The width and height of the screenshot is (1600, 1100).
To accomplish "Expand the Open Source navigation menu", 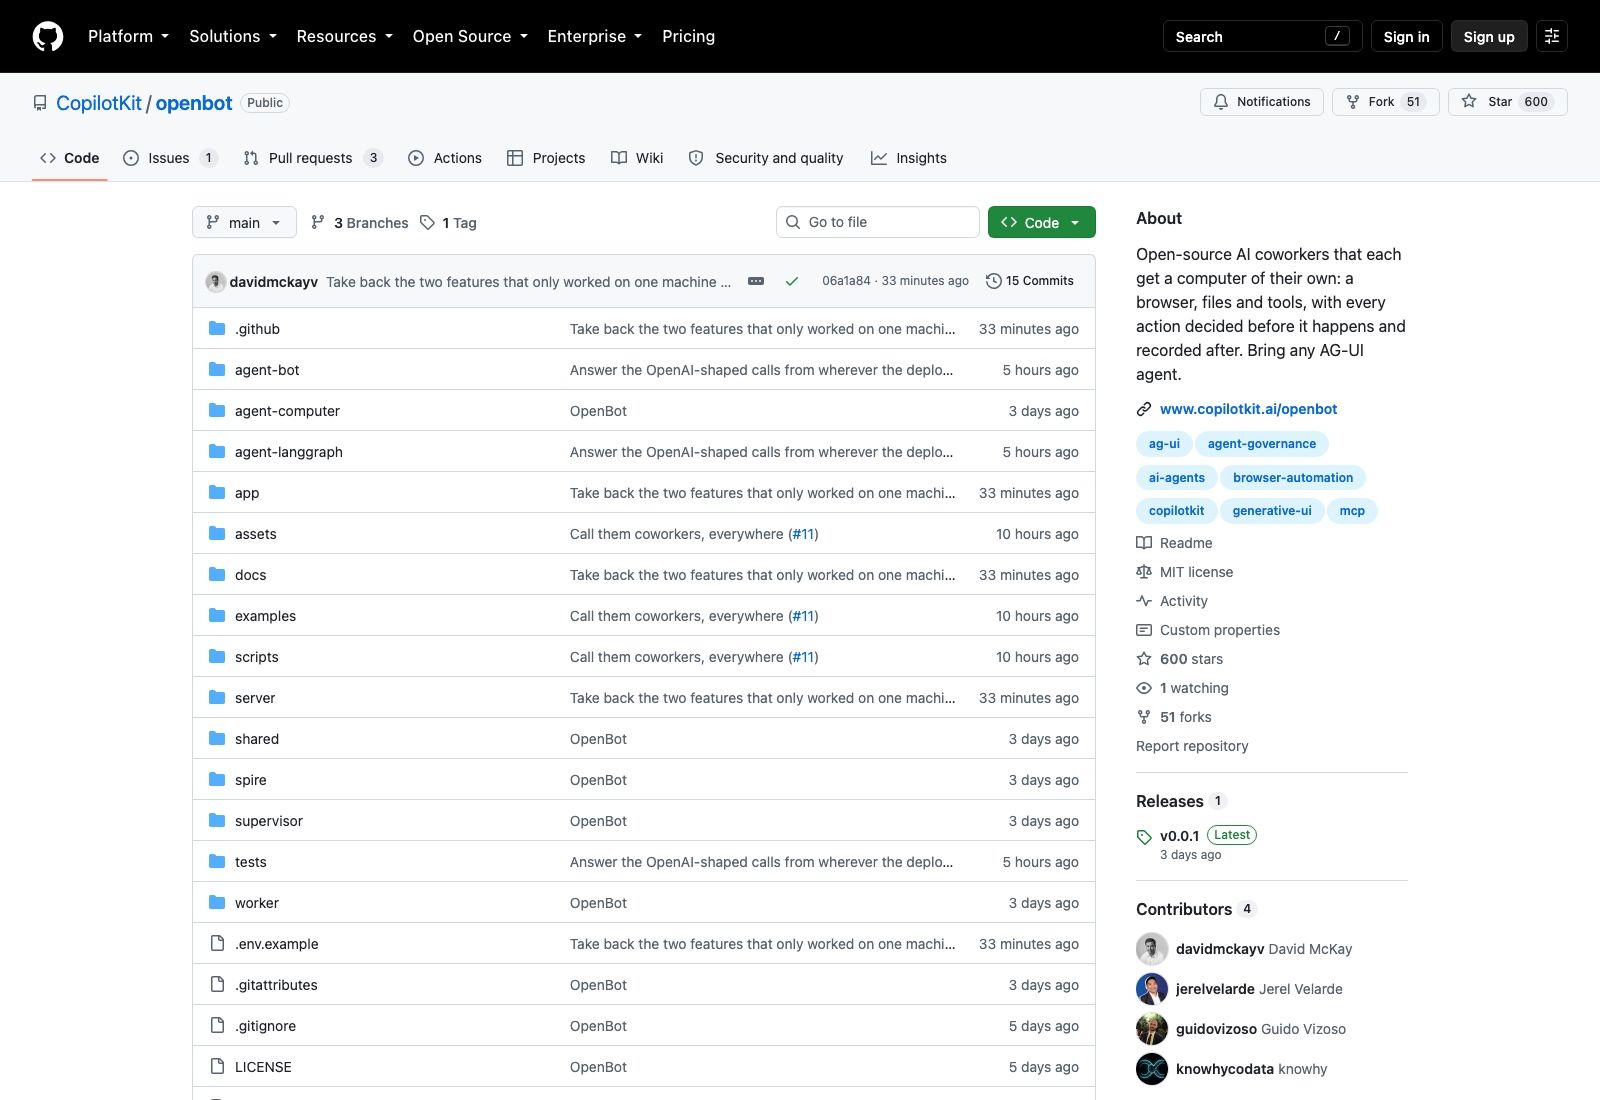I will click(x=470, y=36).
